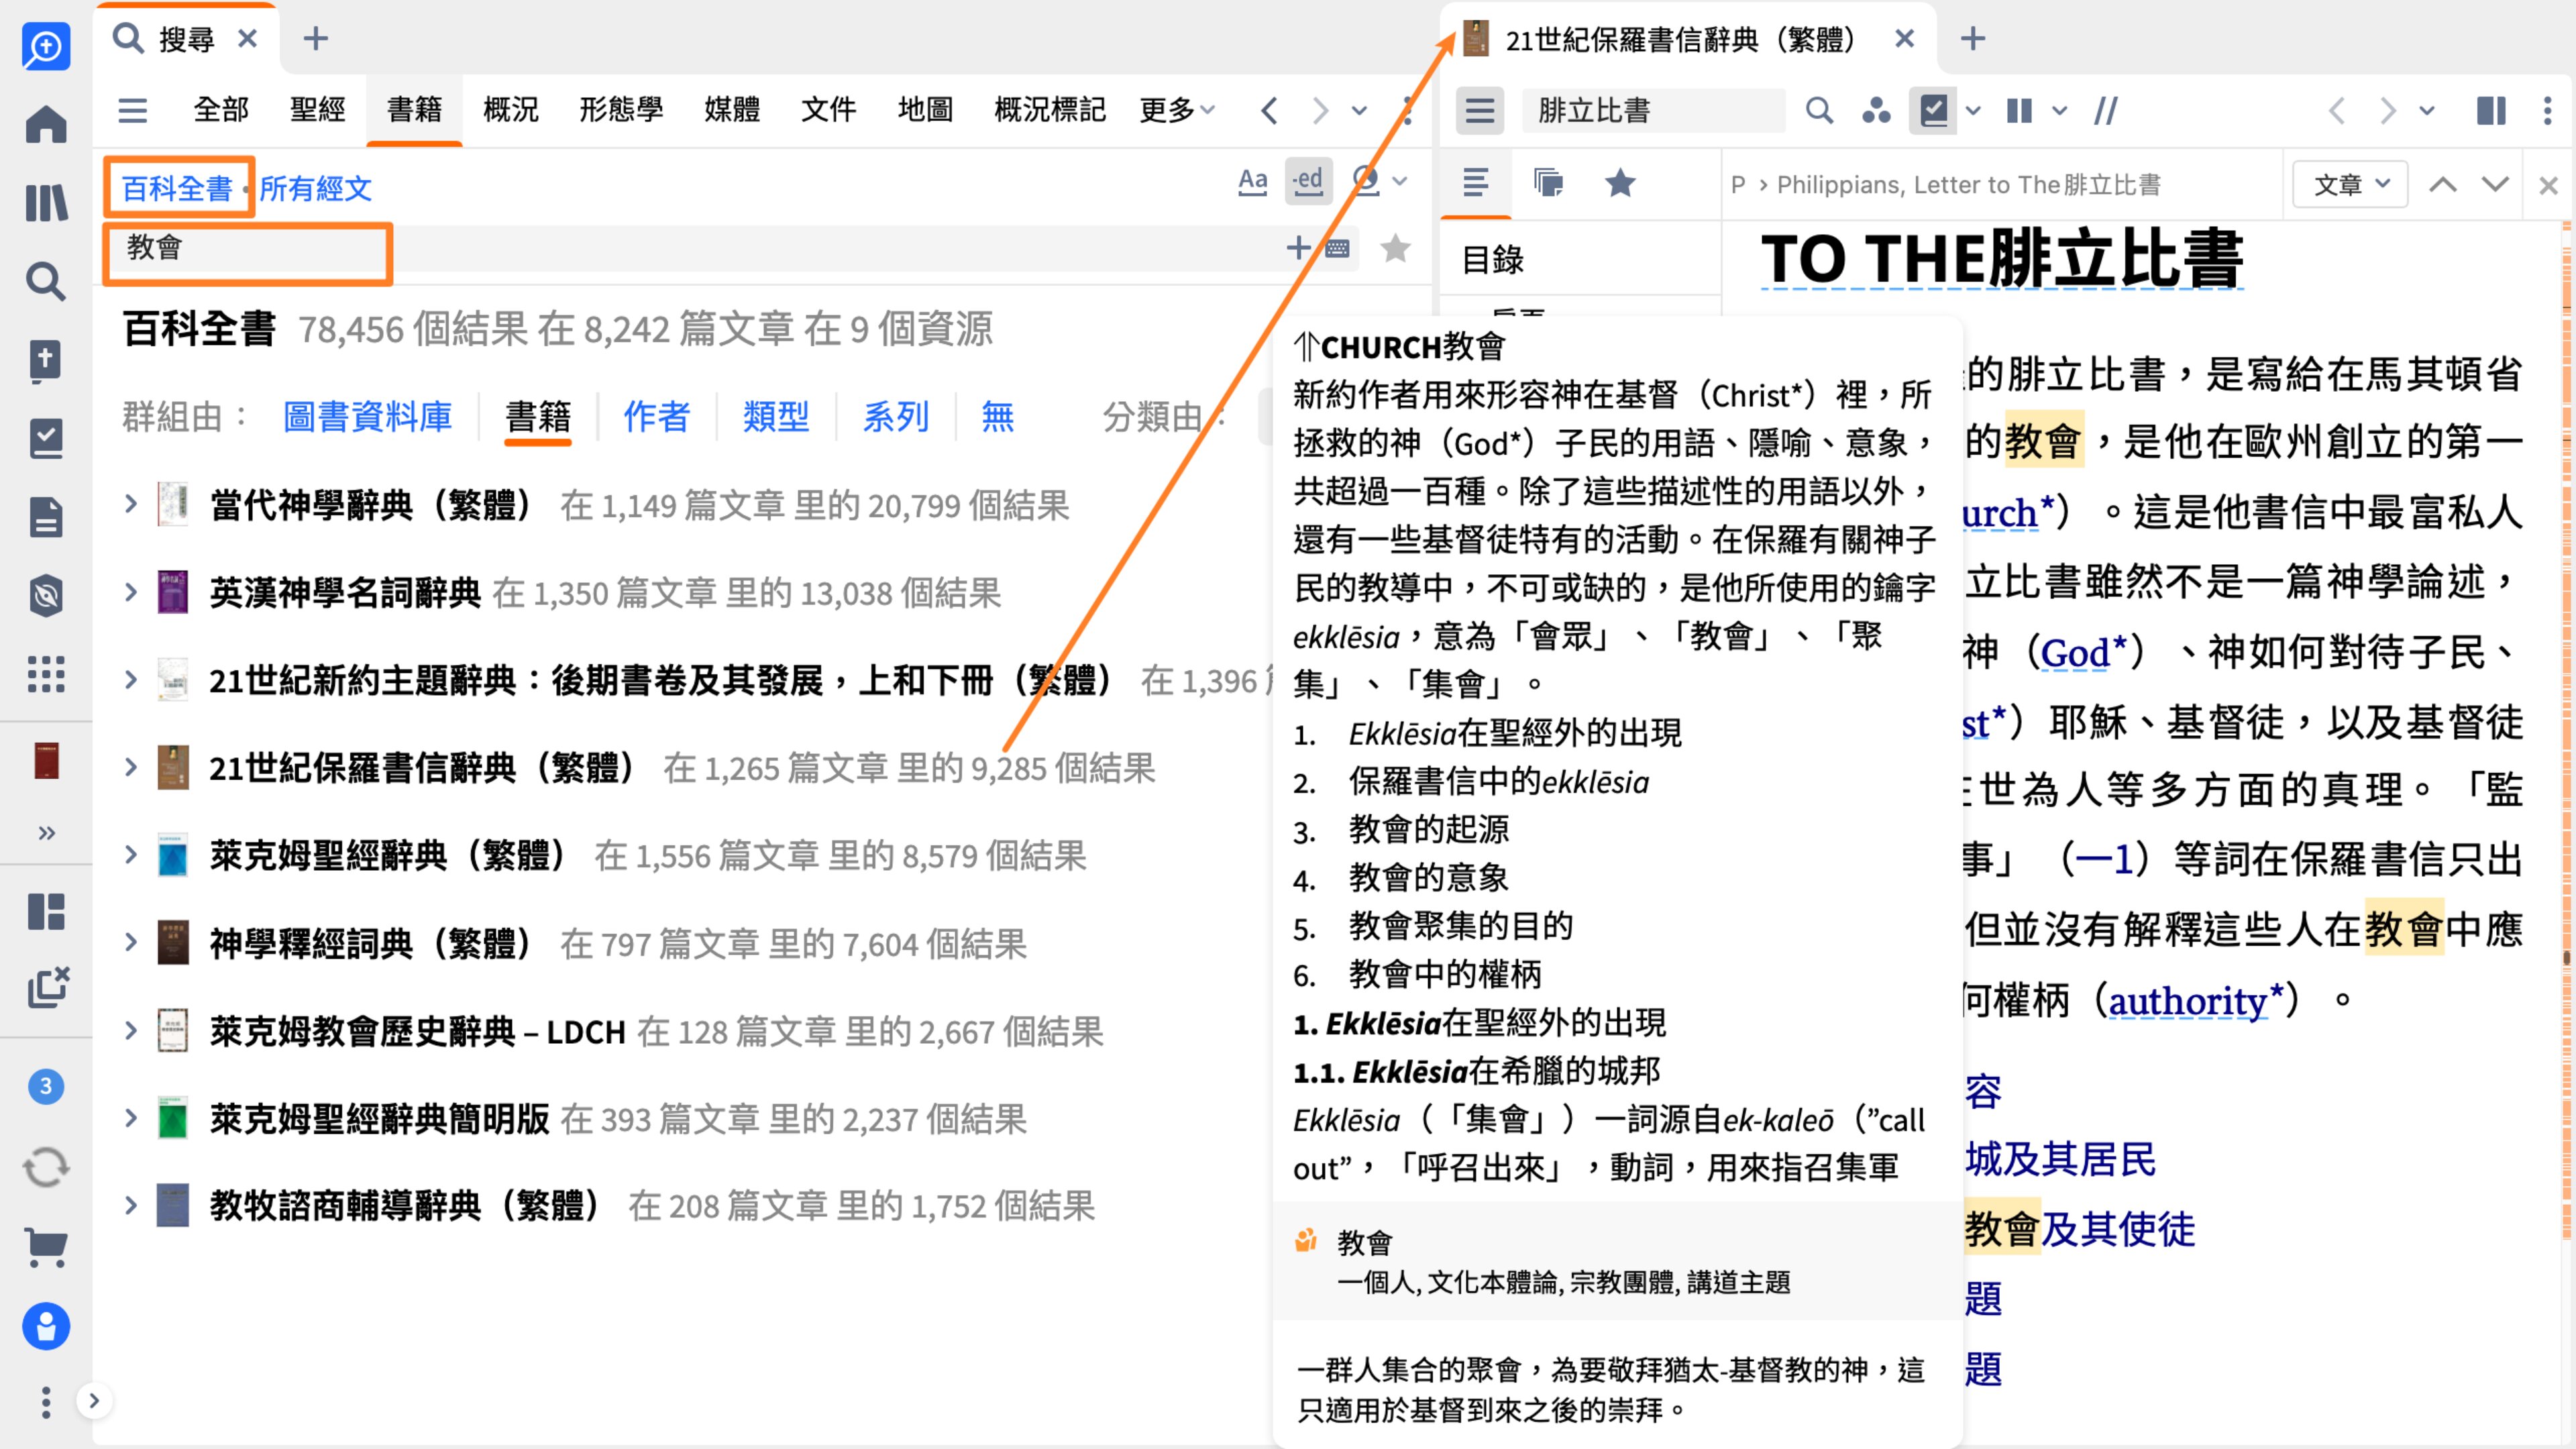Toggle the two-column layout icon
The image size is (2576, 1449).
pyautogui.click(x=2491, y=110)
